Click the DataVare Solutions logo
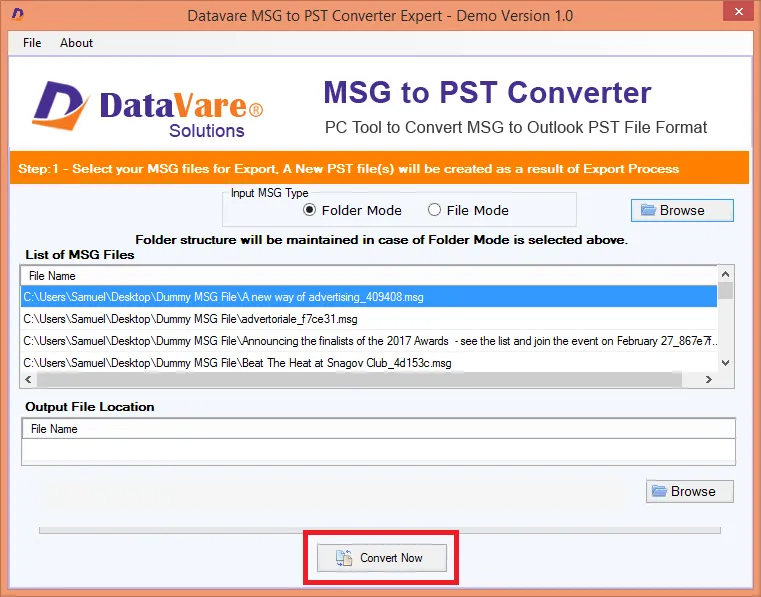The image size is (761, 597). (x=148, y=109)
